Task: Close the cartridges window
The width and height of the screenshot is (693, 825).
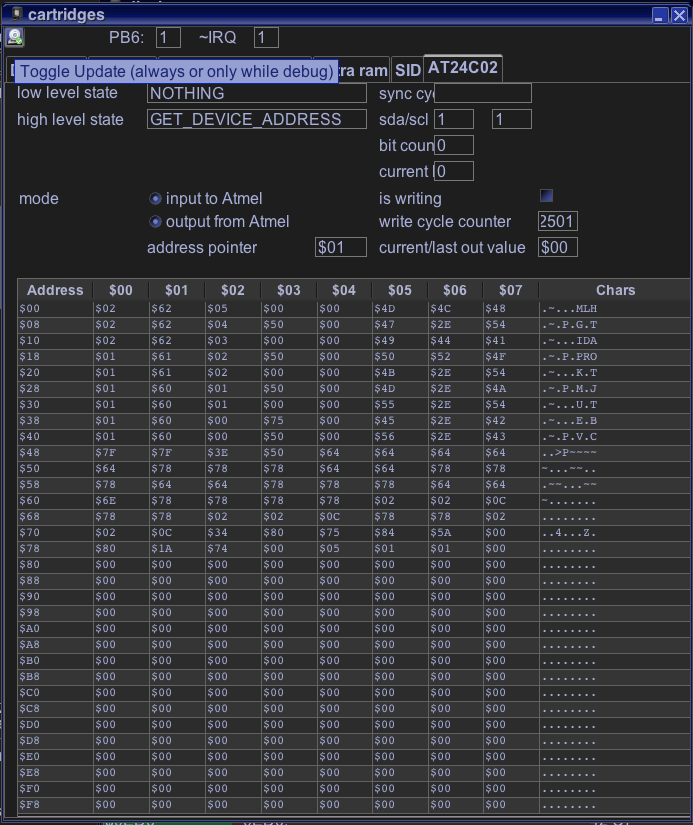Action: (x=680, y=15)
